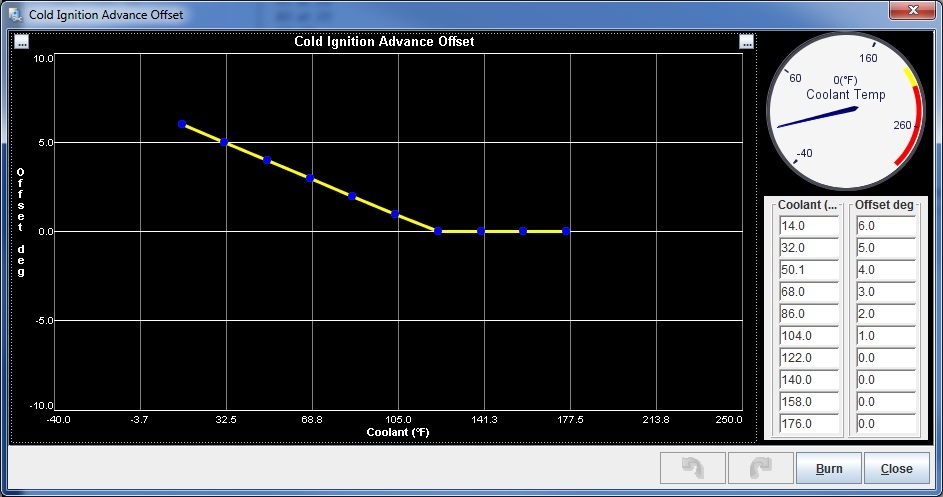
Task: Select the Coolant field with value 86.0
Action: click(x=808, y=313)
